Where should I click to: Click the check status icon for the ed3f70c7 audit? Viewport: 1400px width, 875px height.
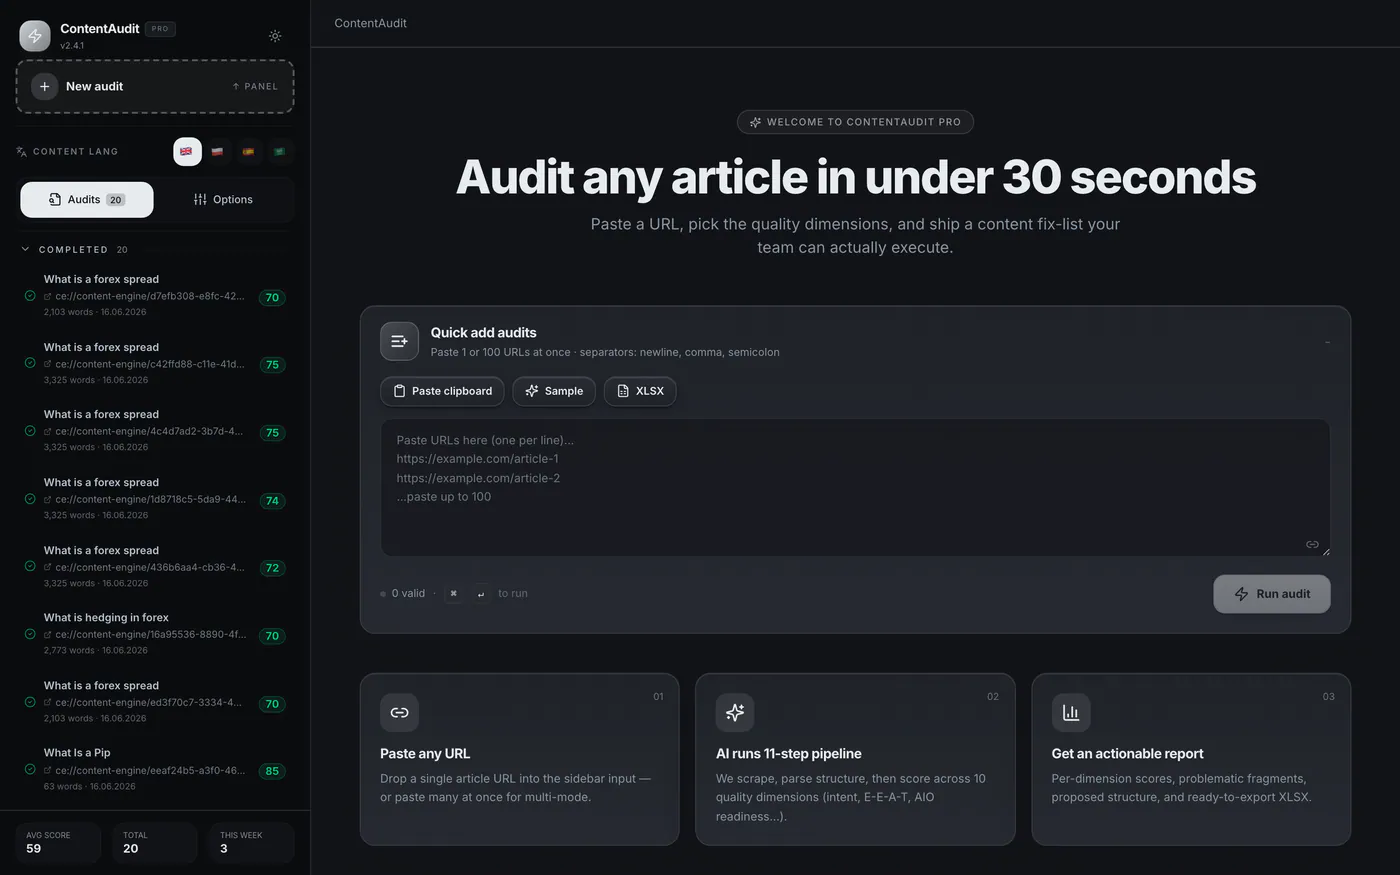pos(30,702)
